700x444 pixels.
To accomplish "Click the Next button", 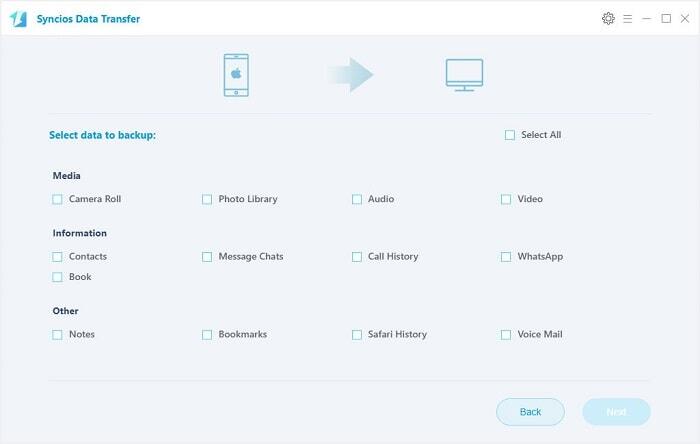I will tap(616, 412).
